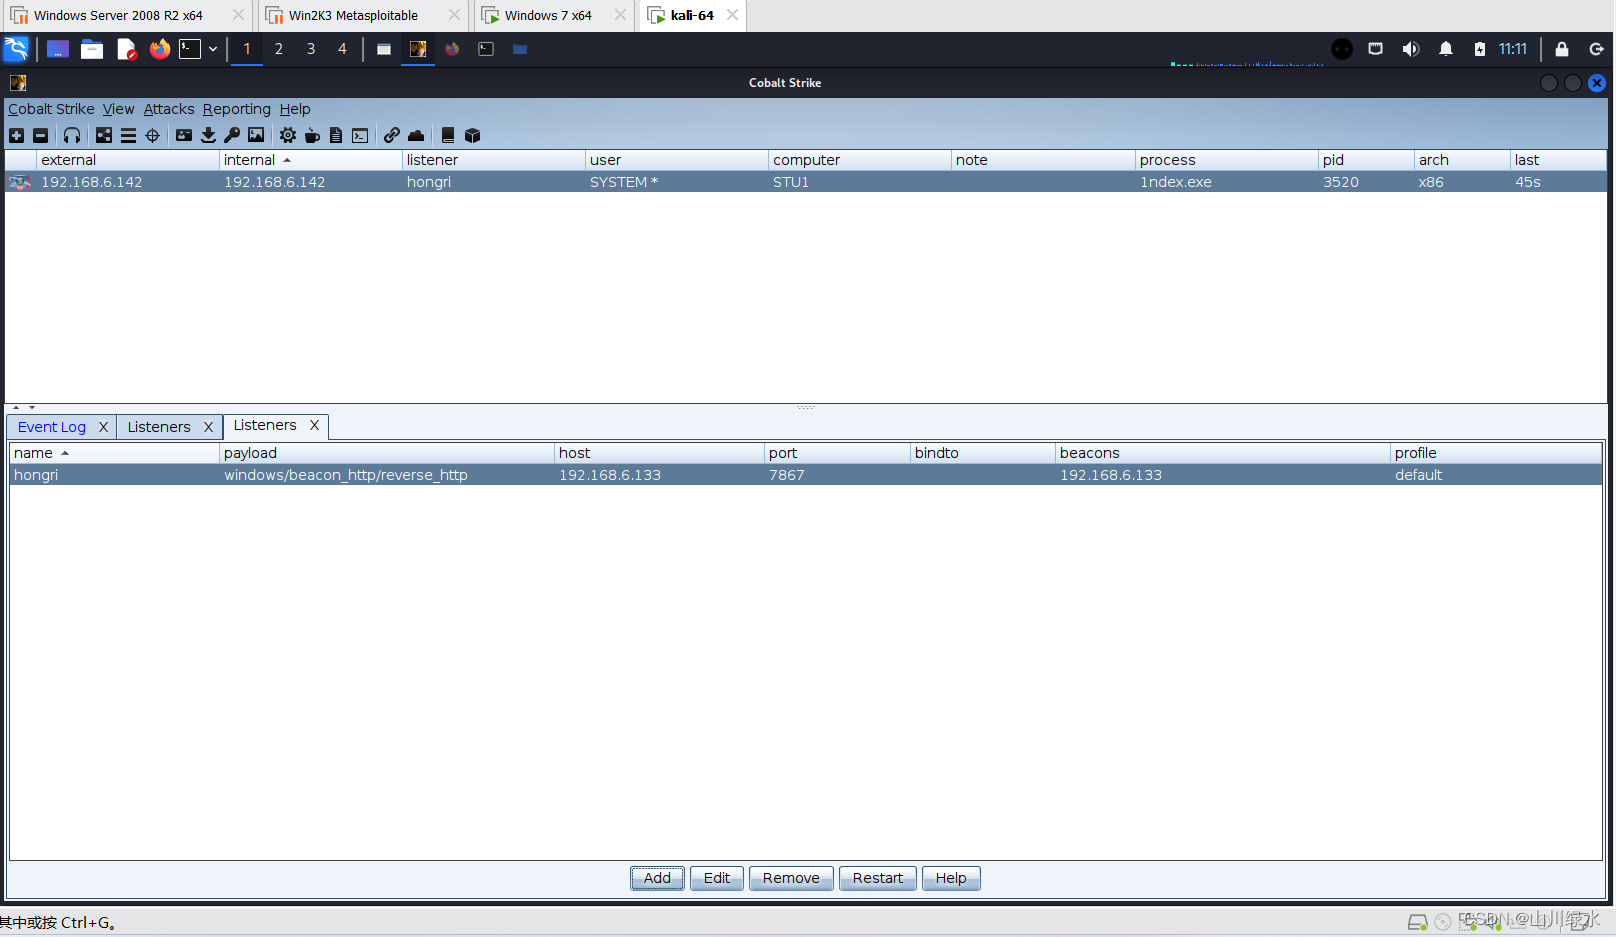The image size is (1616, 937).
Task: Open screenshots via the picture icon
Action: pyautogui.click(x=256, y=136)
